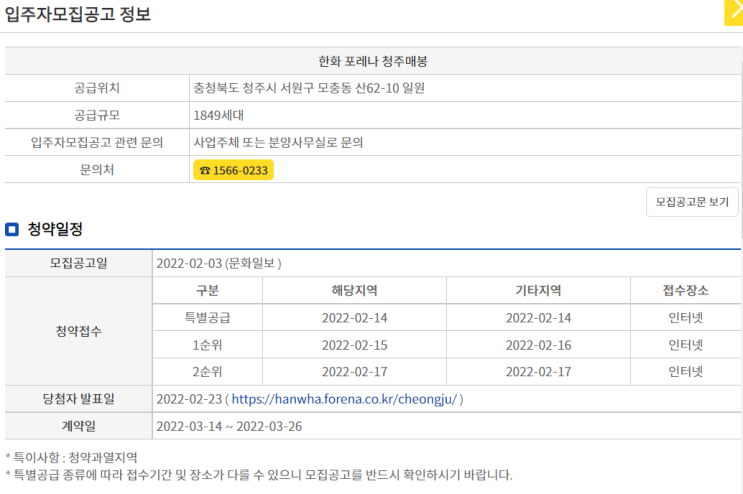Call the 1566-0233 phone button
This screenshot has height=494, width=743.
pyautogui.click(x=233, y=170)
